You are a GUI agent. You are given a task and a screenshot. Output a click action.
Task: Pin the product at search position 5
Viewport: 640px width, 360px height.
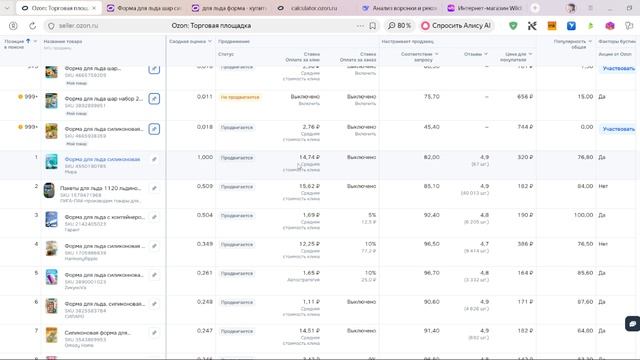point(154,275)
